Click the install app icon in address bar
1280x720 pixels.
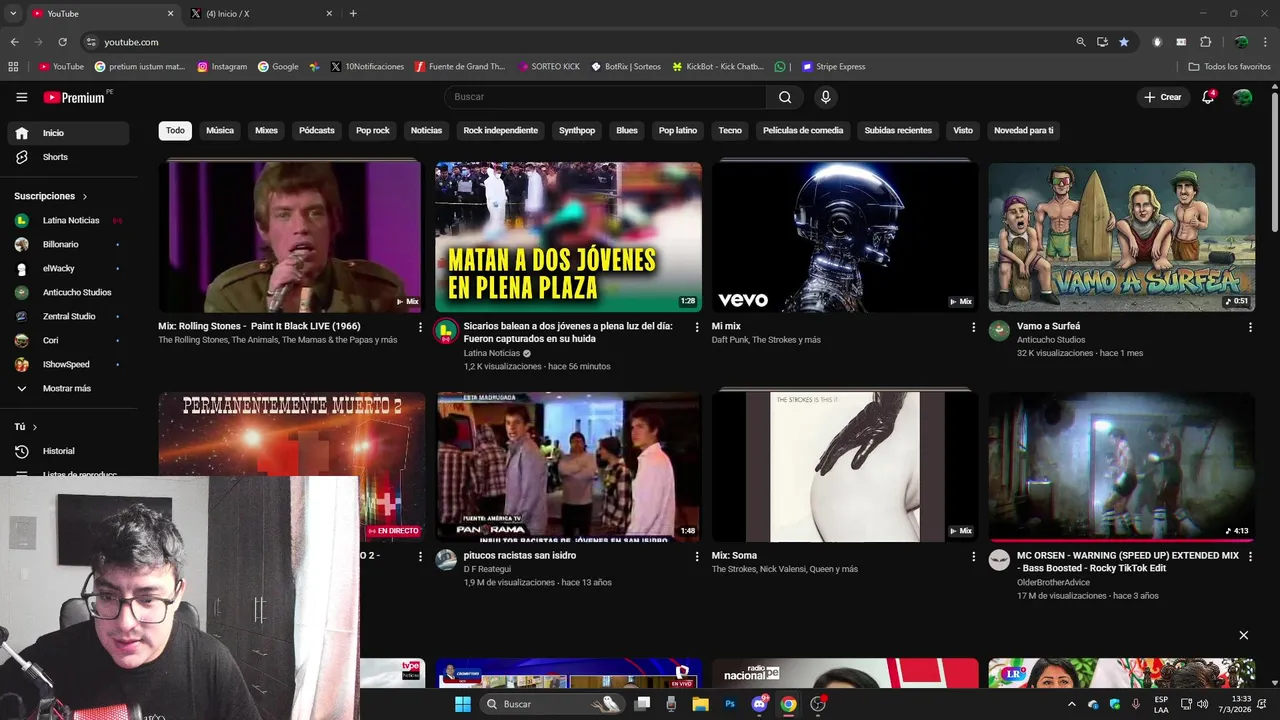point(1102,42)
